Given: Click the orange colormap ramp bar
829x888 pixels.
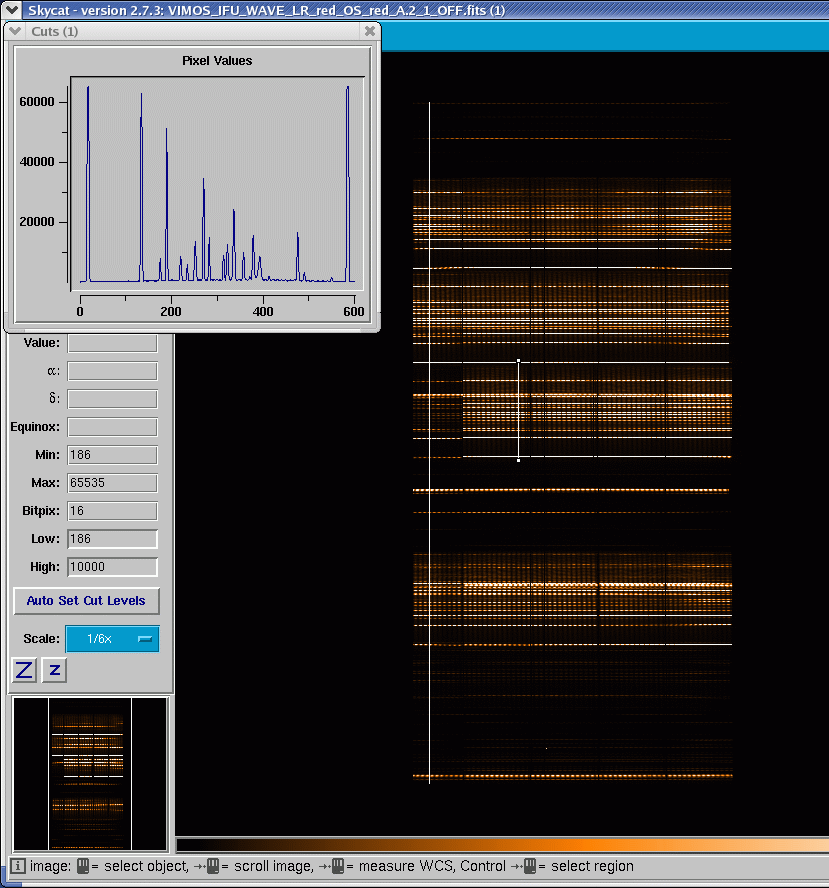Looking at the screenshot, I should pos(502,845).
